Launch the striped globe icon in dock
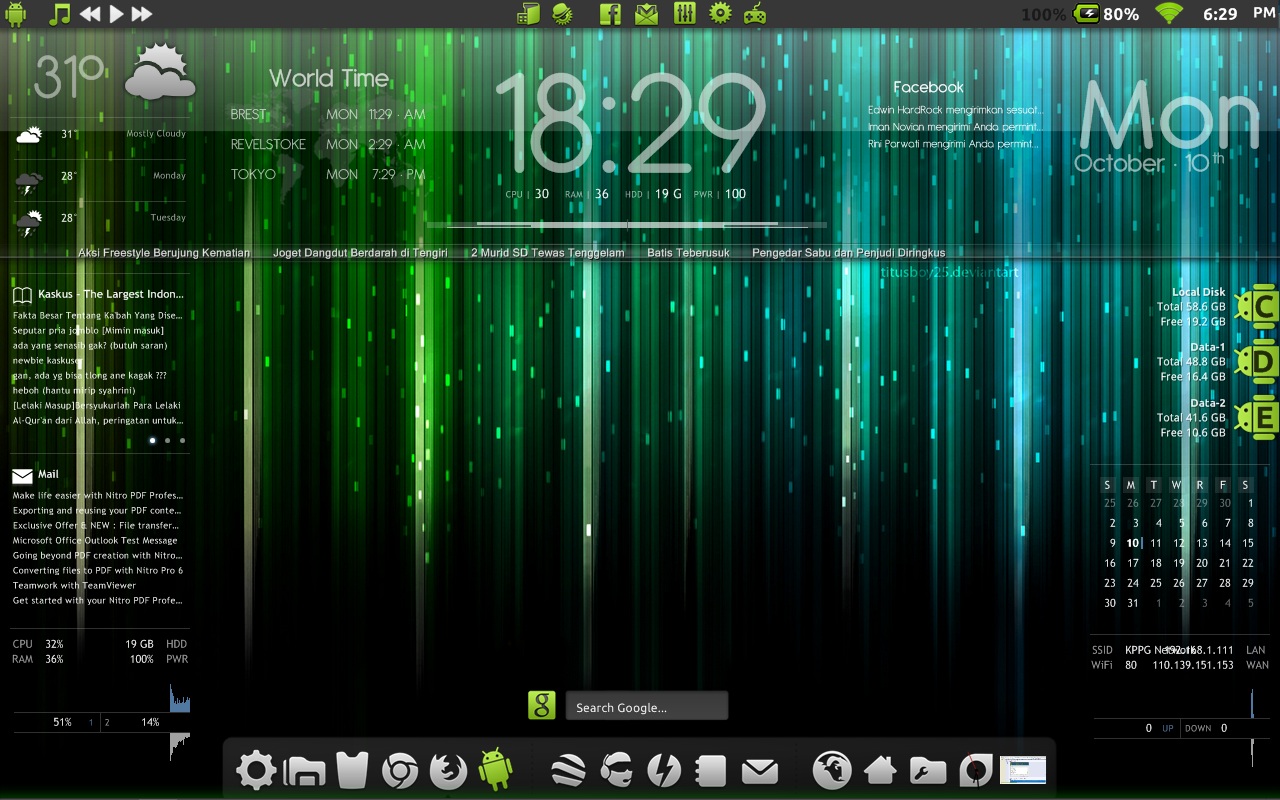This screenshot has height=800, width=1280. pos(569,771)
